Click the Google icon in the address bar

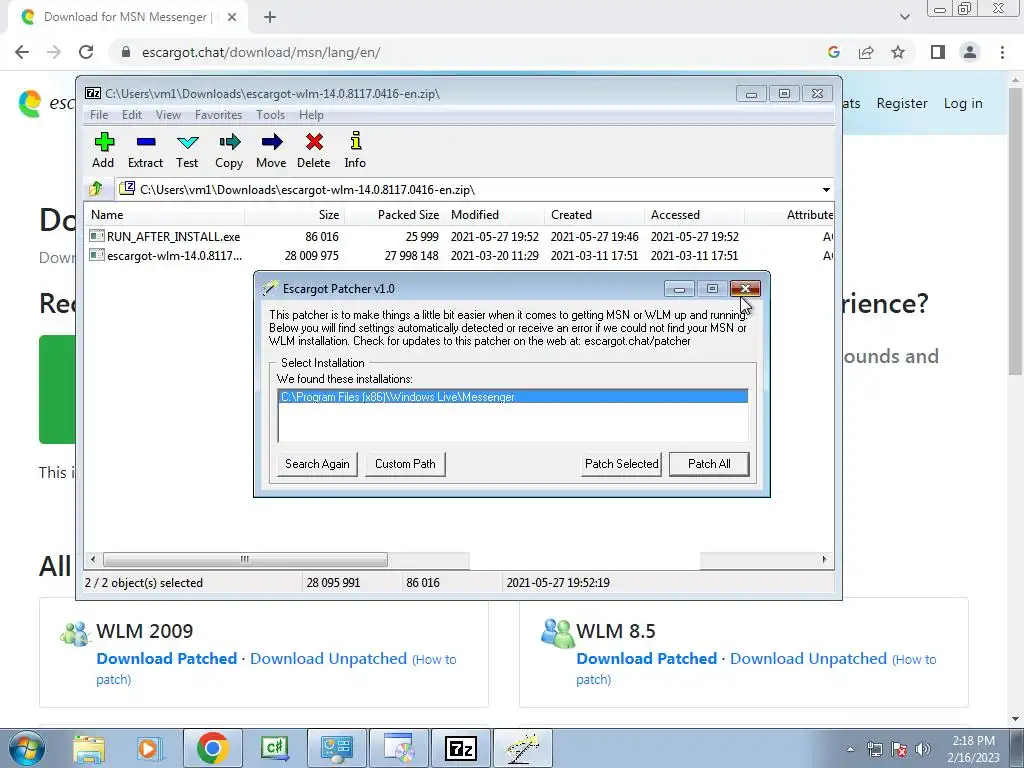tap(834, 52)
